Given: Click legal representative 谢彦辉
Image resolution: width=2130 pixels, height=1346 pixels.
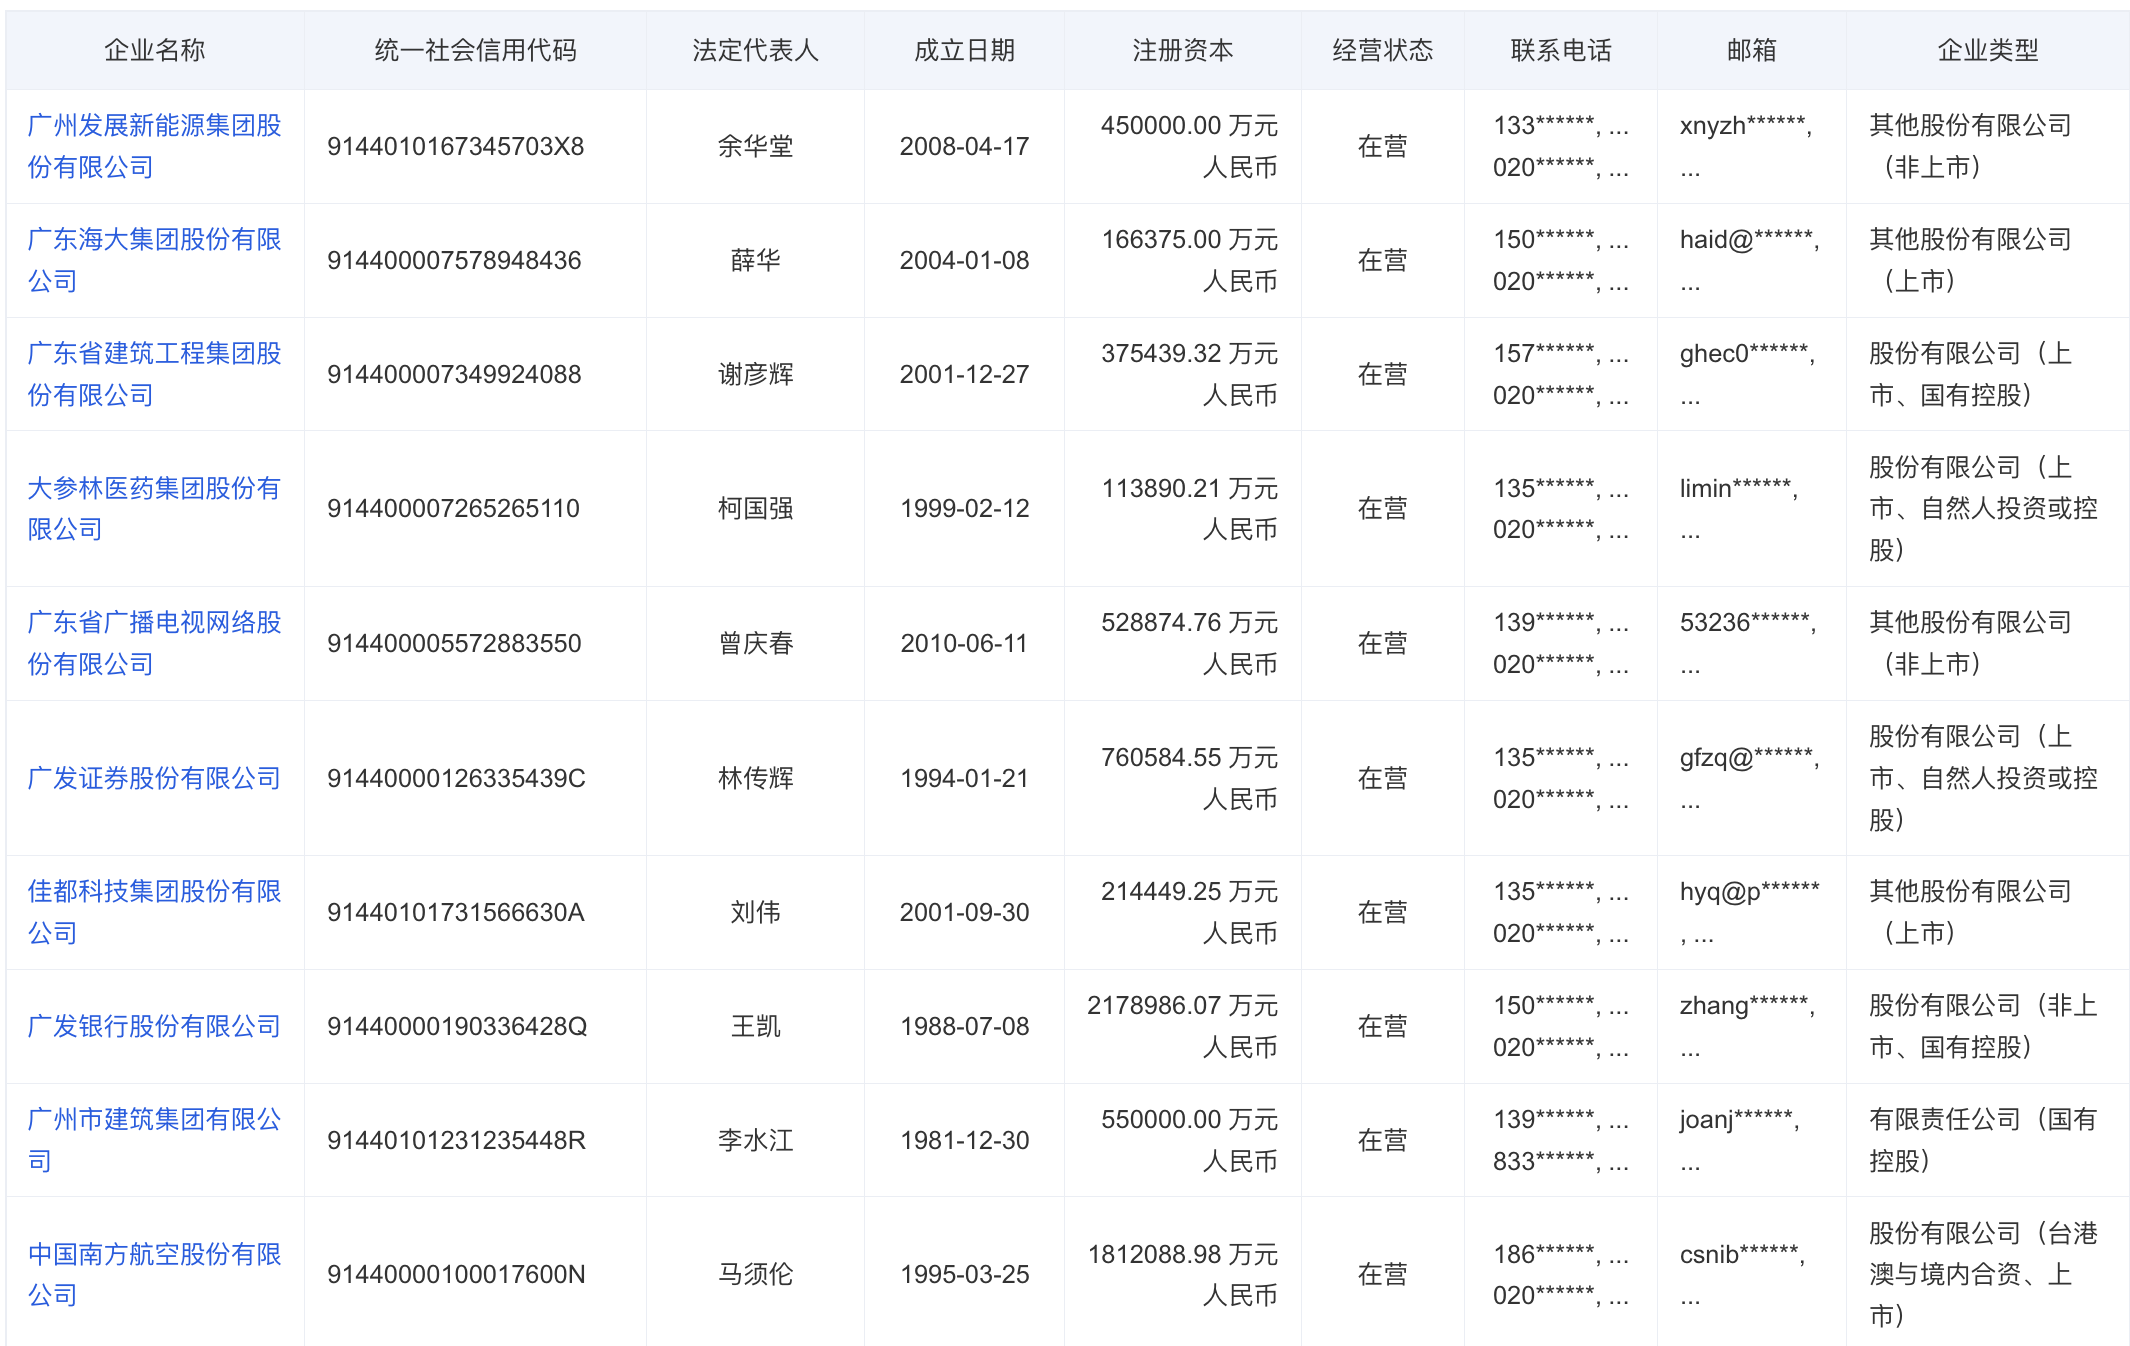Looking at the screenshot, I should (x=755, y=374).
